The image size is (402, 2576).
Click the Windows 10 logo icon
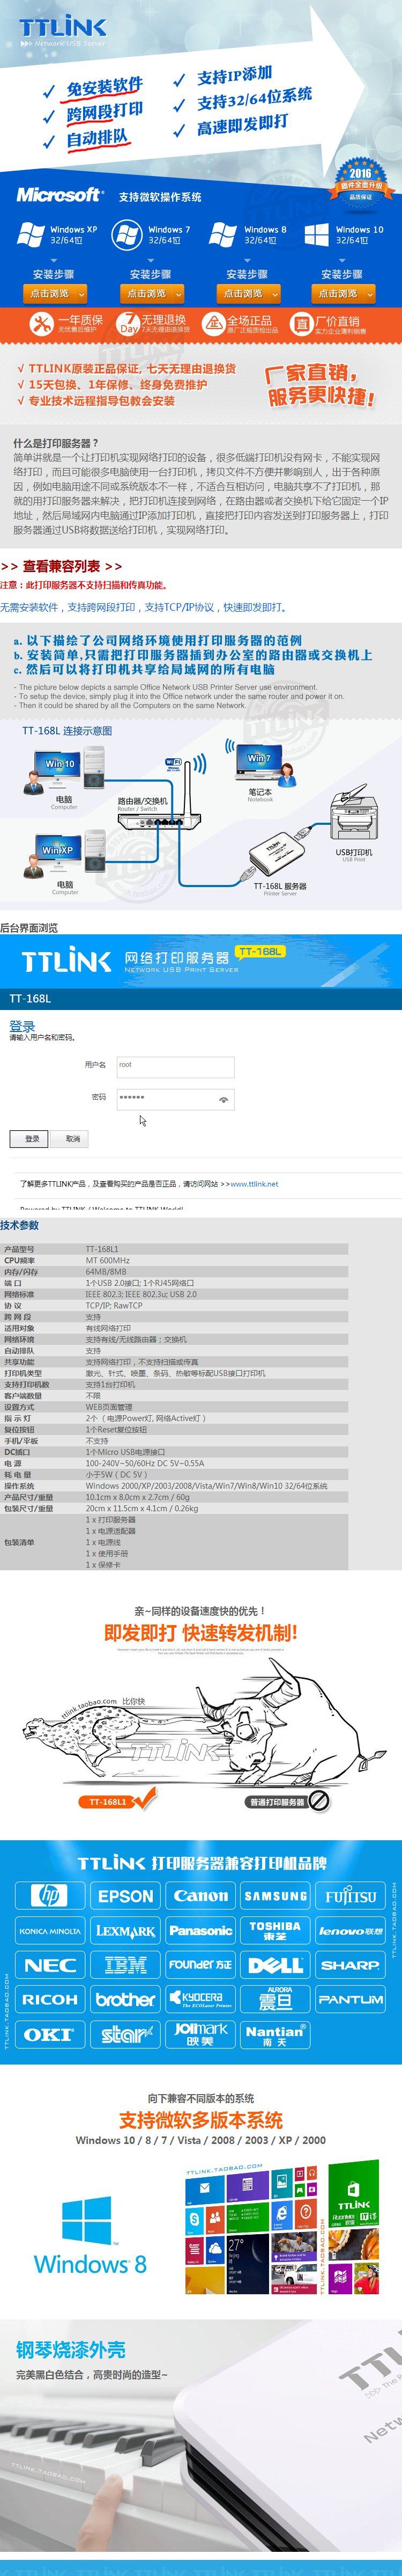[317, 235]
